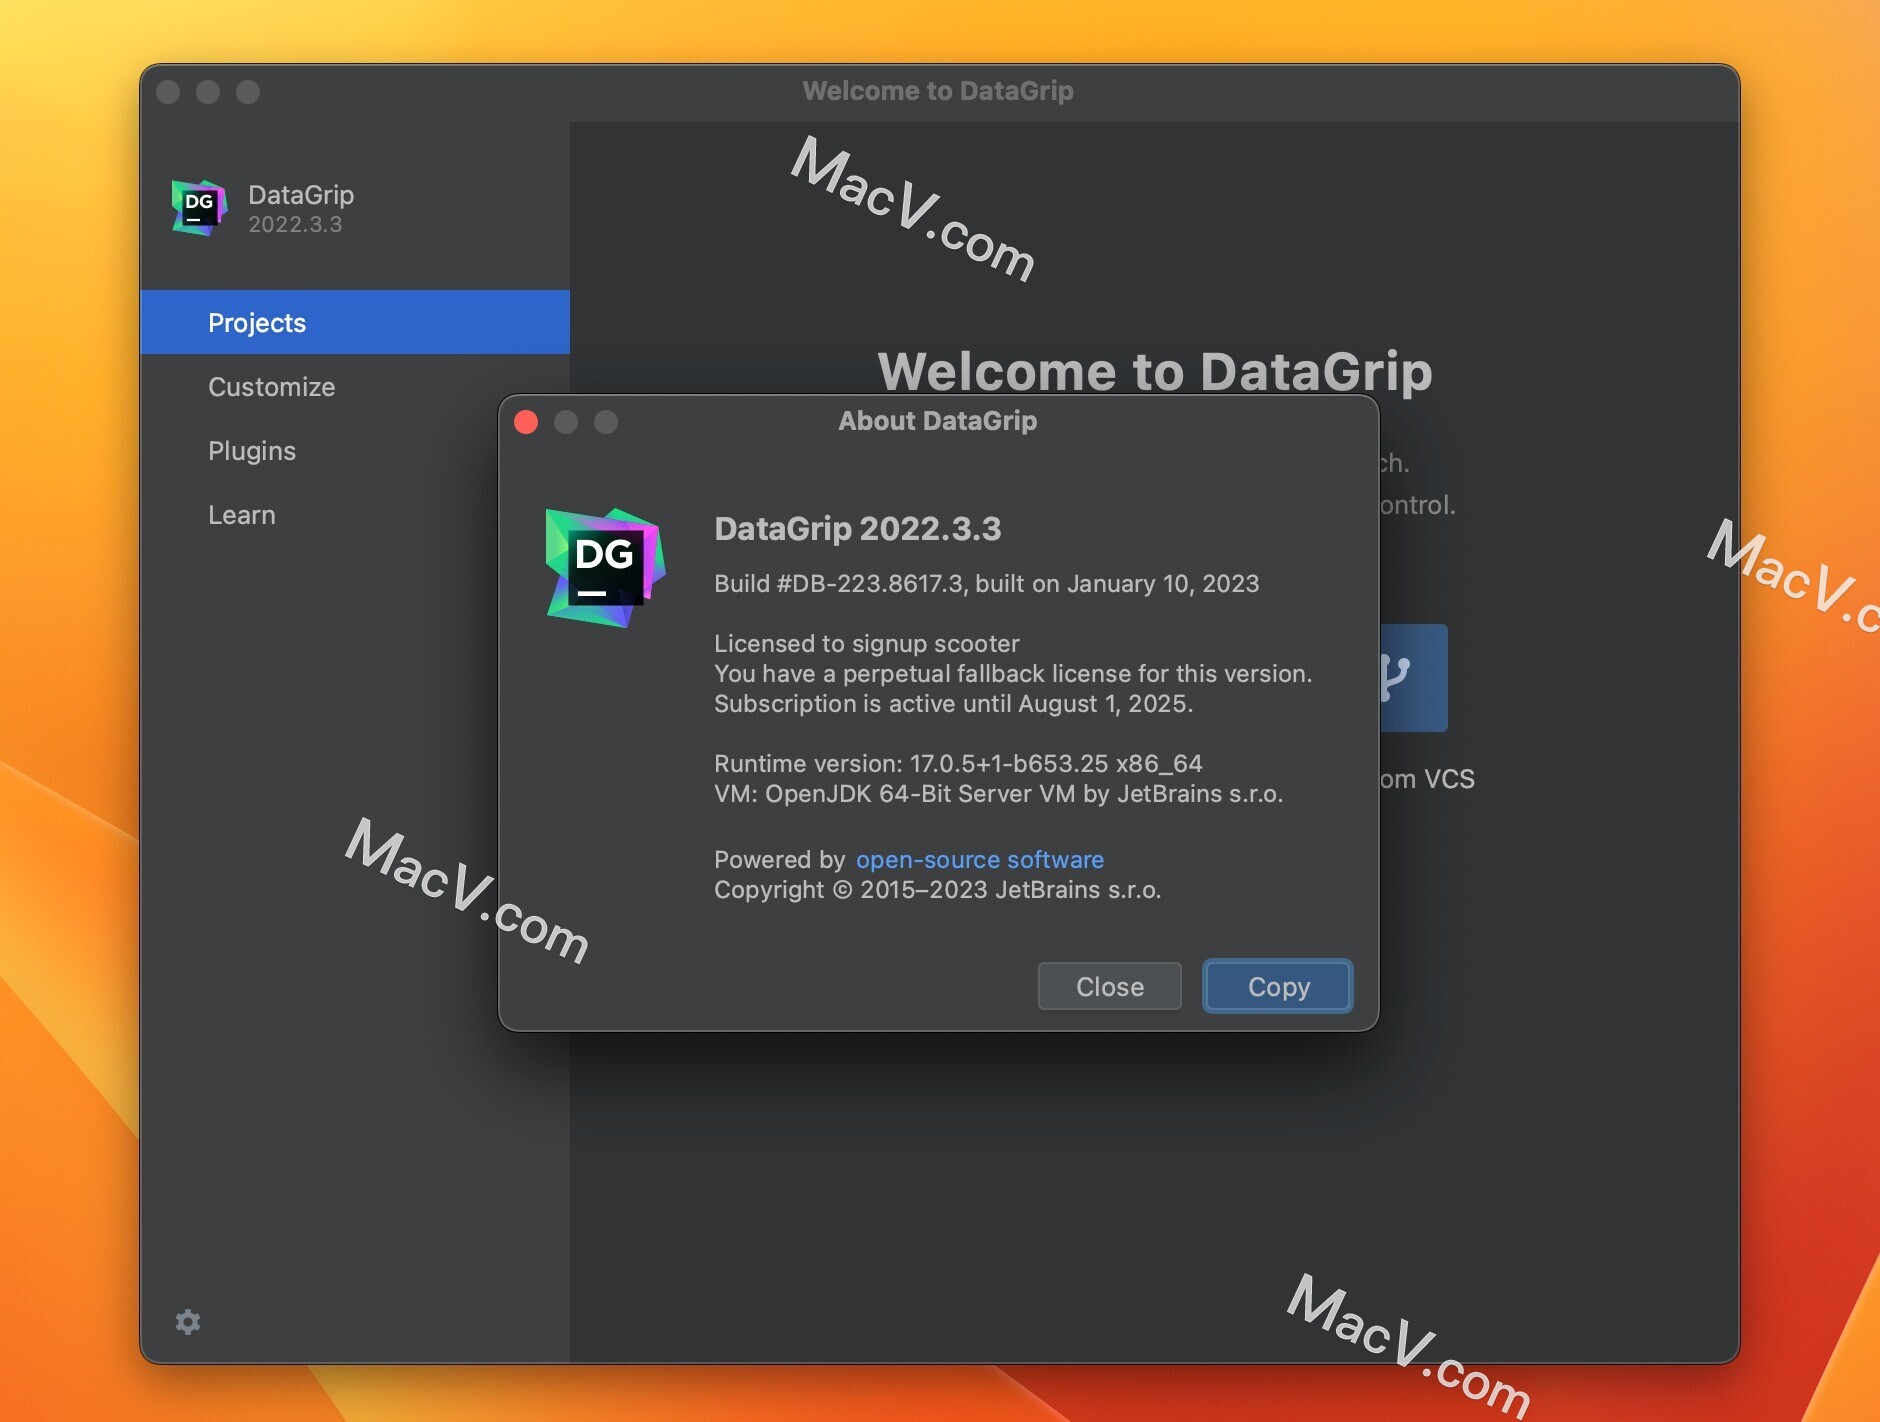Click the DataGrip sidebar logo icon
The height and width of the screenshot is (1422, 1880).
pyautogui.click(x=199, y=208)
